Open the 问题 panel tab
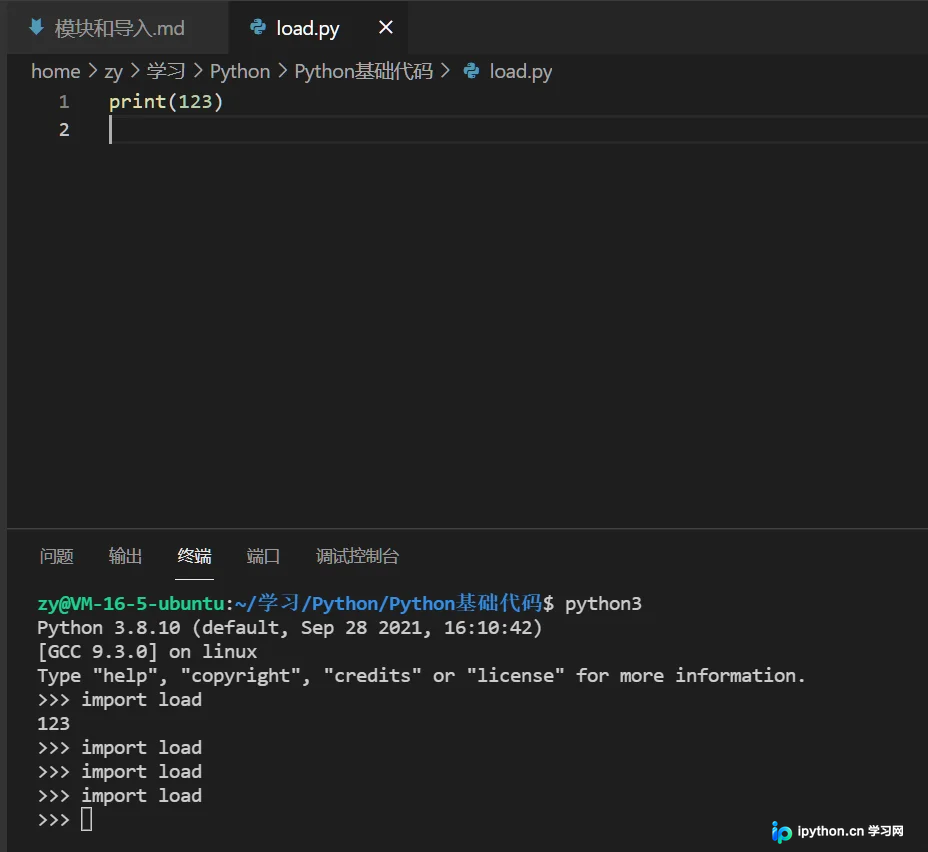The height and width of the screenshot is (852, 928). coord(57,556)
